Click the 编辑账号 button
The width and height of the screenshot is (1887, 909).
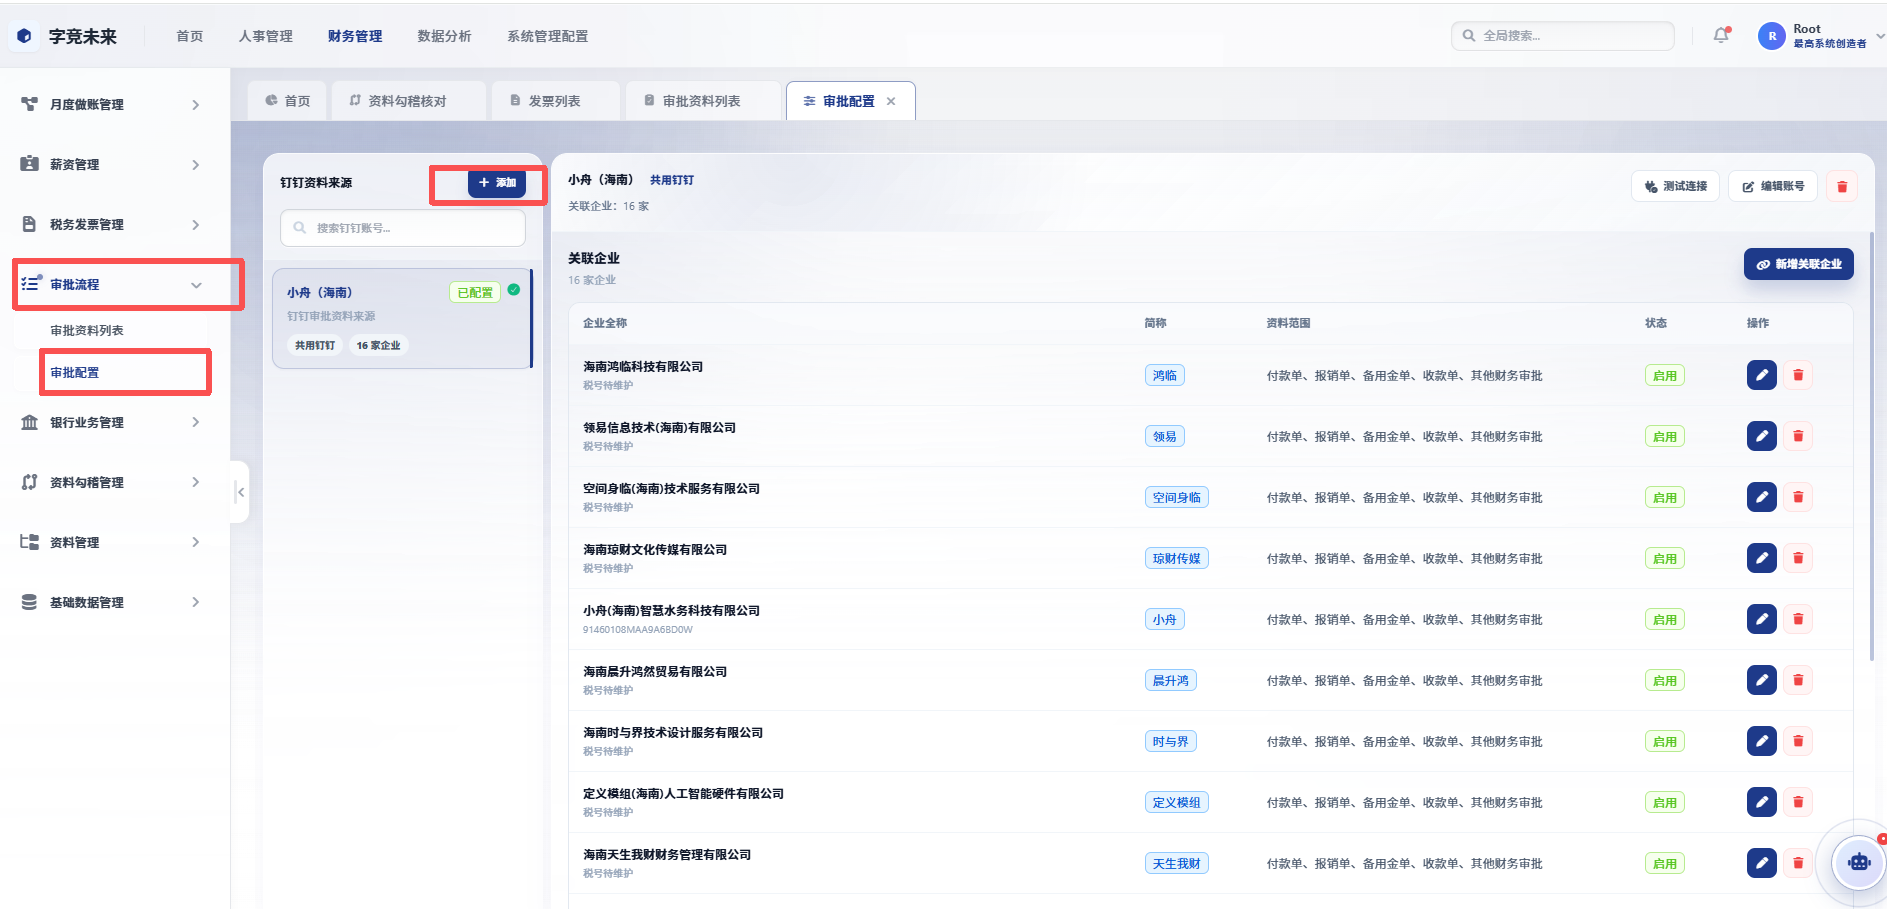click(x=1773, y=186)
